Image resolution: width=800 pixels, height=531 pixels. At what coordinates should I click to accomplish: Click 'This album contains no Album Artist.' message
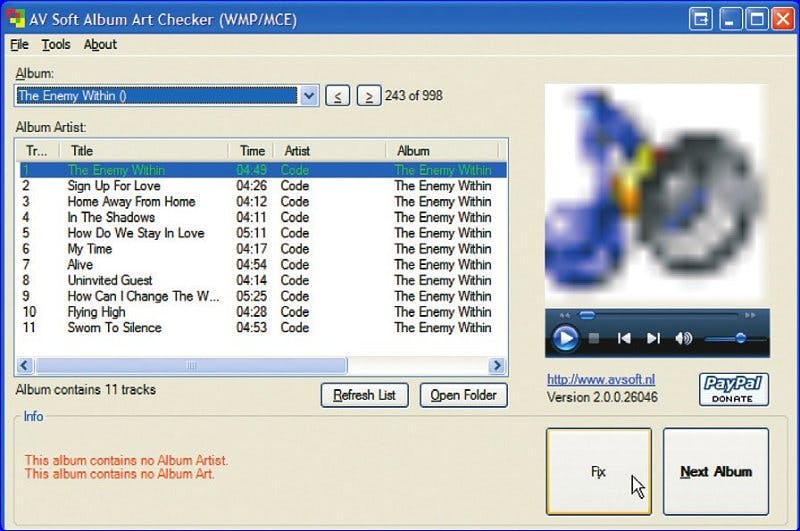(x=127, y=460)
